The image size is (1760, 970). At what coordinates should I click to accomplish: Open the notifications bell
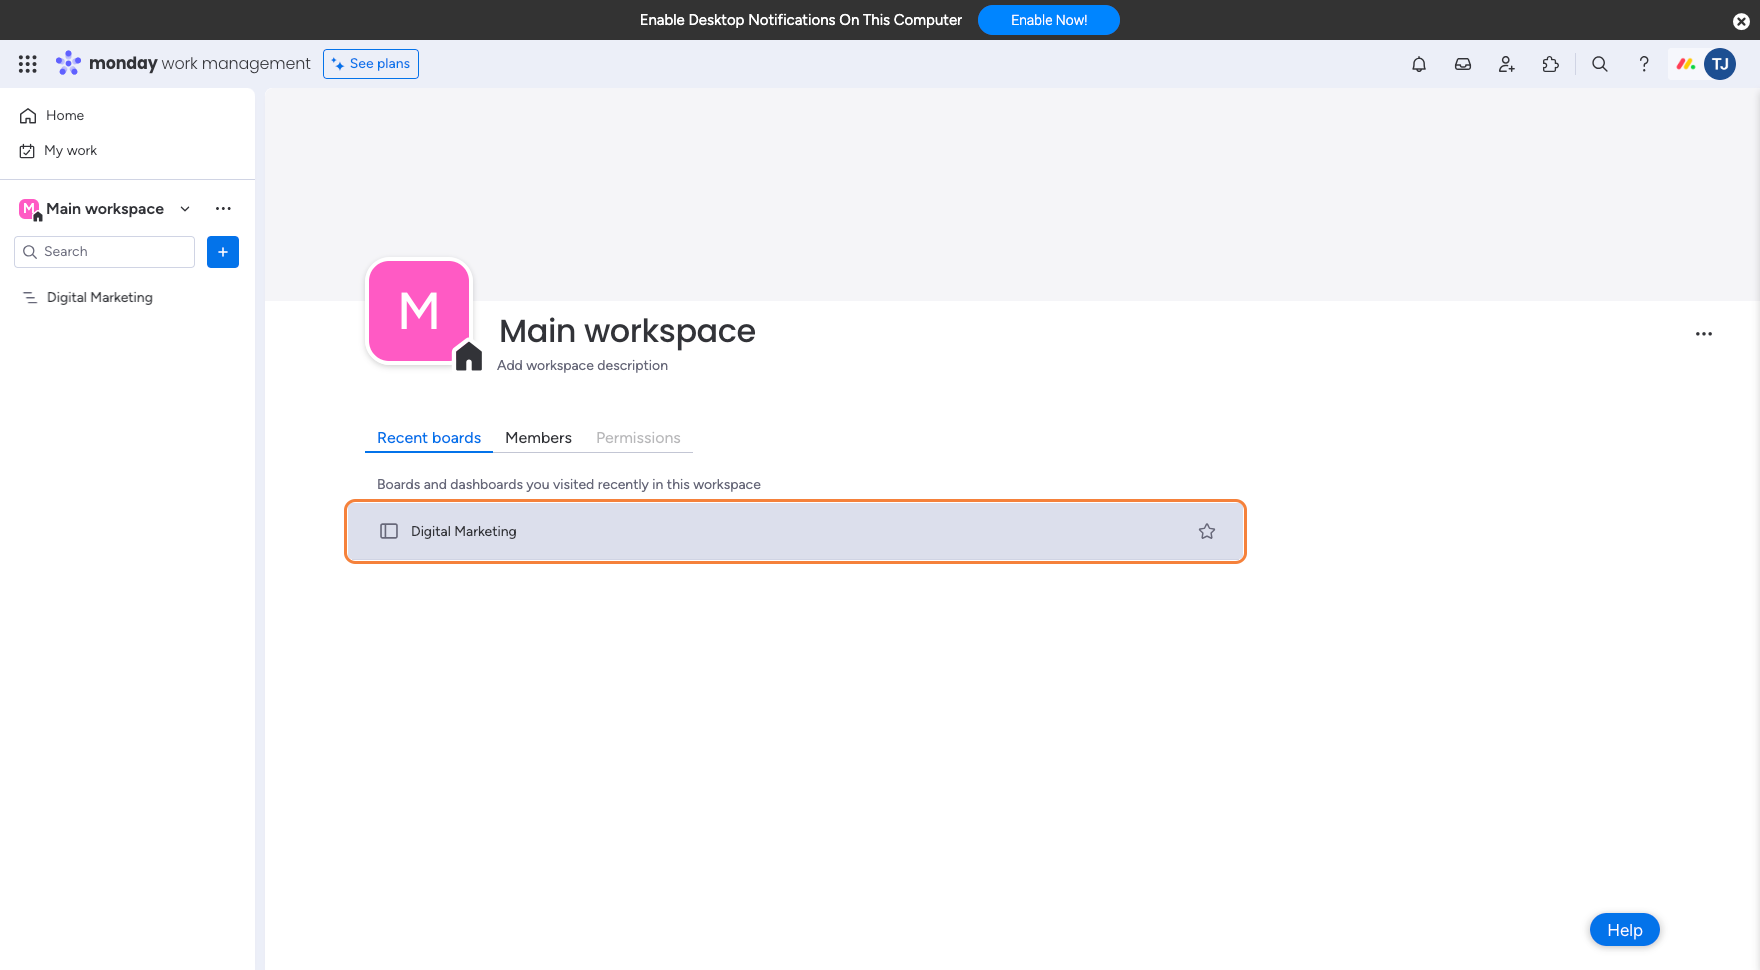point(1418,64)
